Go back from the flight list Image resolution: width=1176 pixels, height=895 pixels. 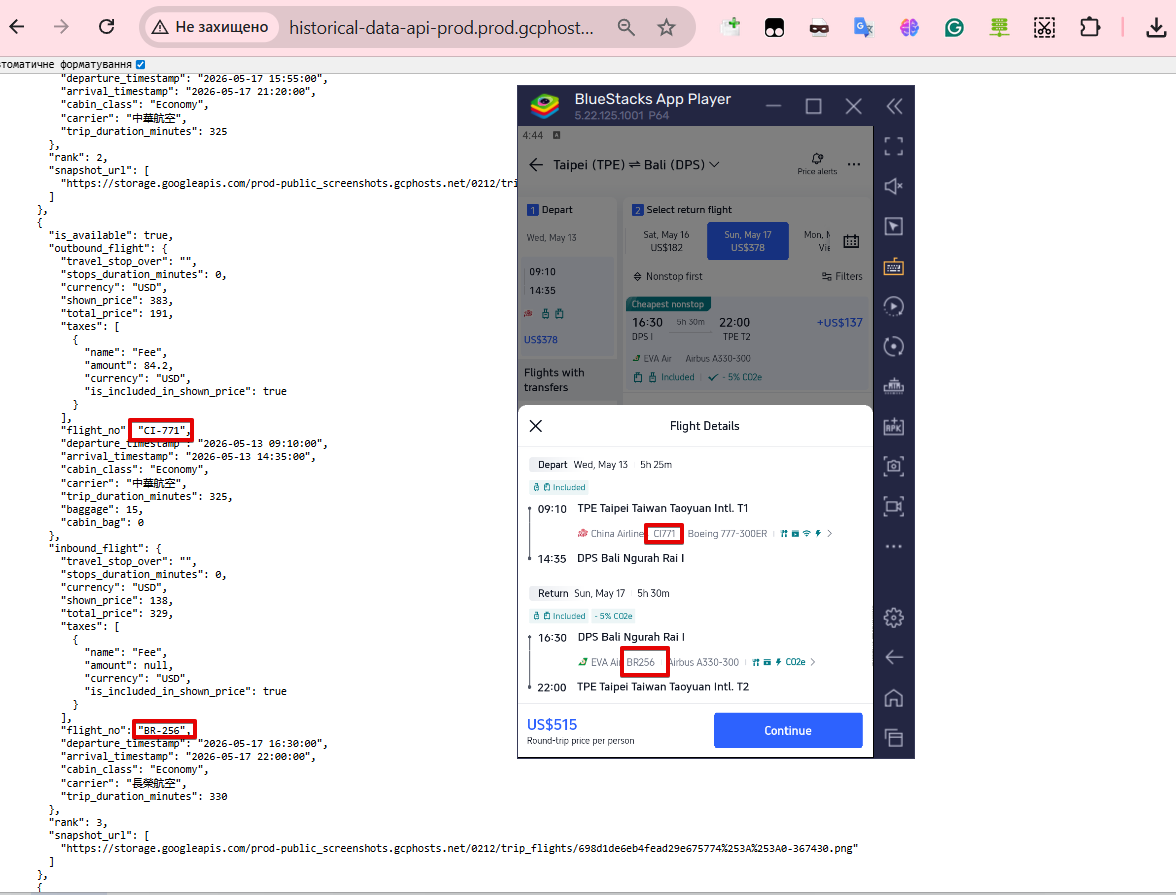536,164
